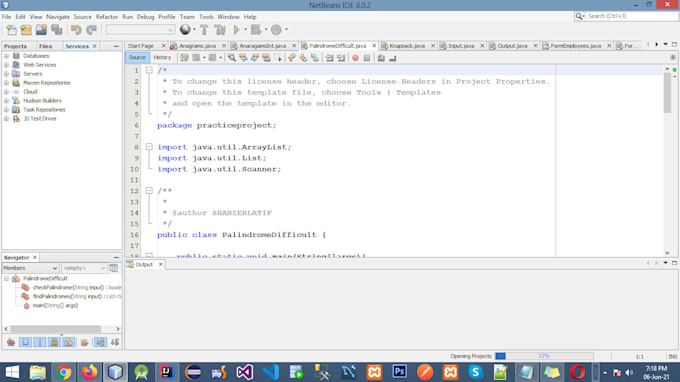Toggle Show Static Members in Navigator

coord(39,343)
